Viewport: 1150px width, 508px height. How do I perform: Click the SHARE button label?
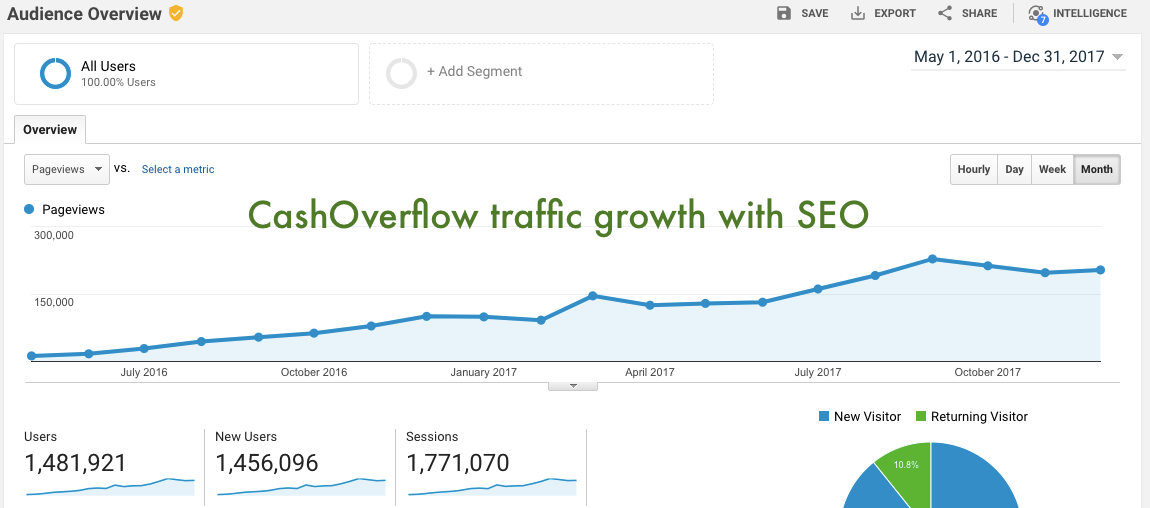(x=979, y=13)
